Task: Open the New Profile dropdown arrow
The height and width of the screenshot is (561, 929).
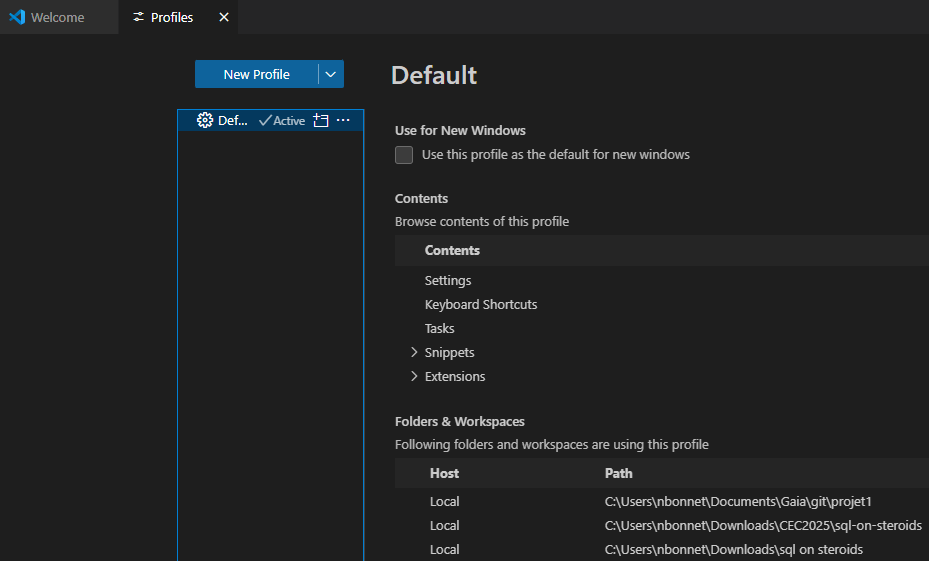Action: (x=331, y=74)
